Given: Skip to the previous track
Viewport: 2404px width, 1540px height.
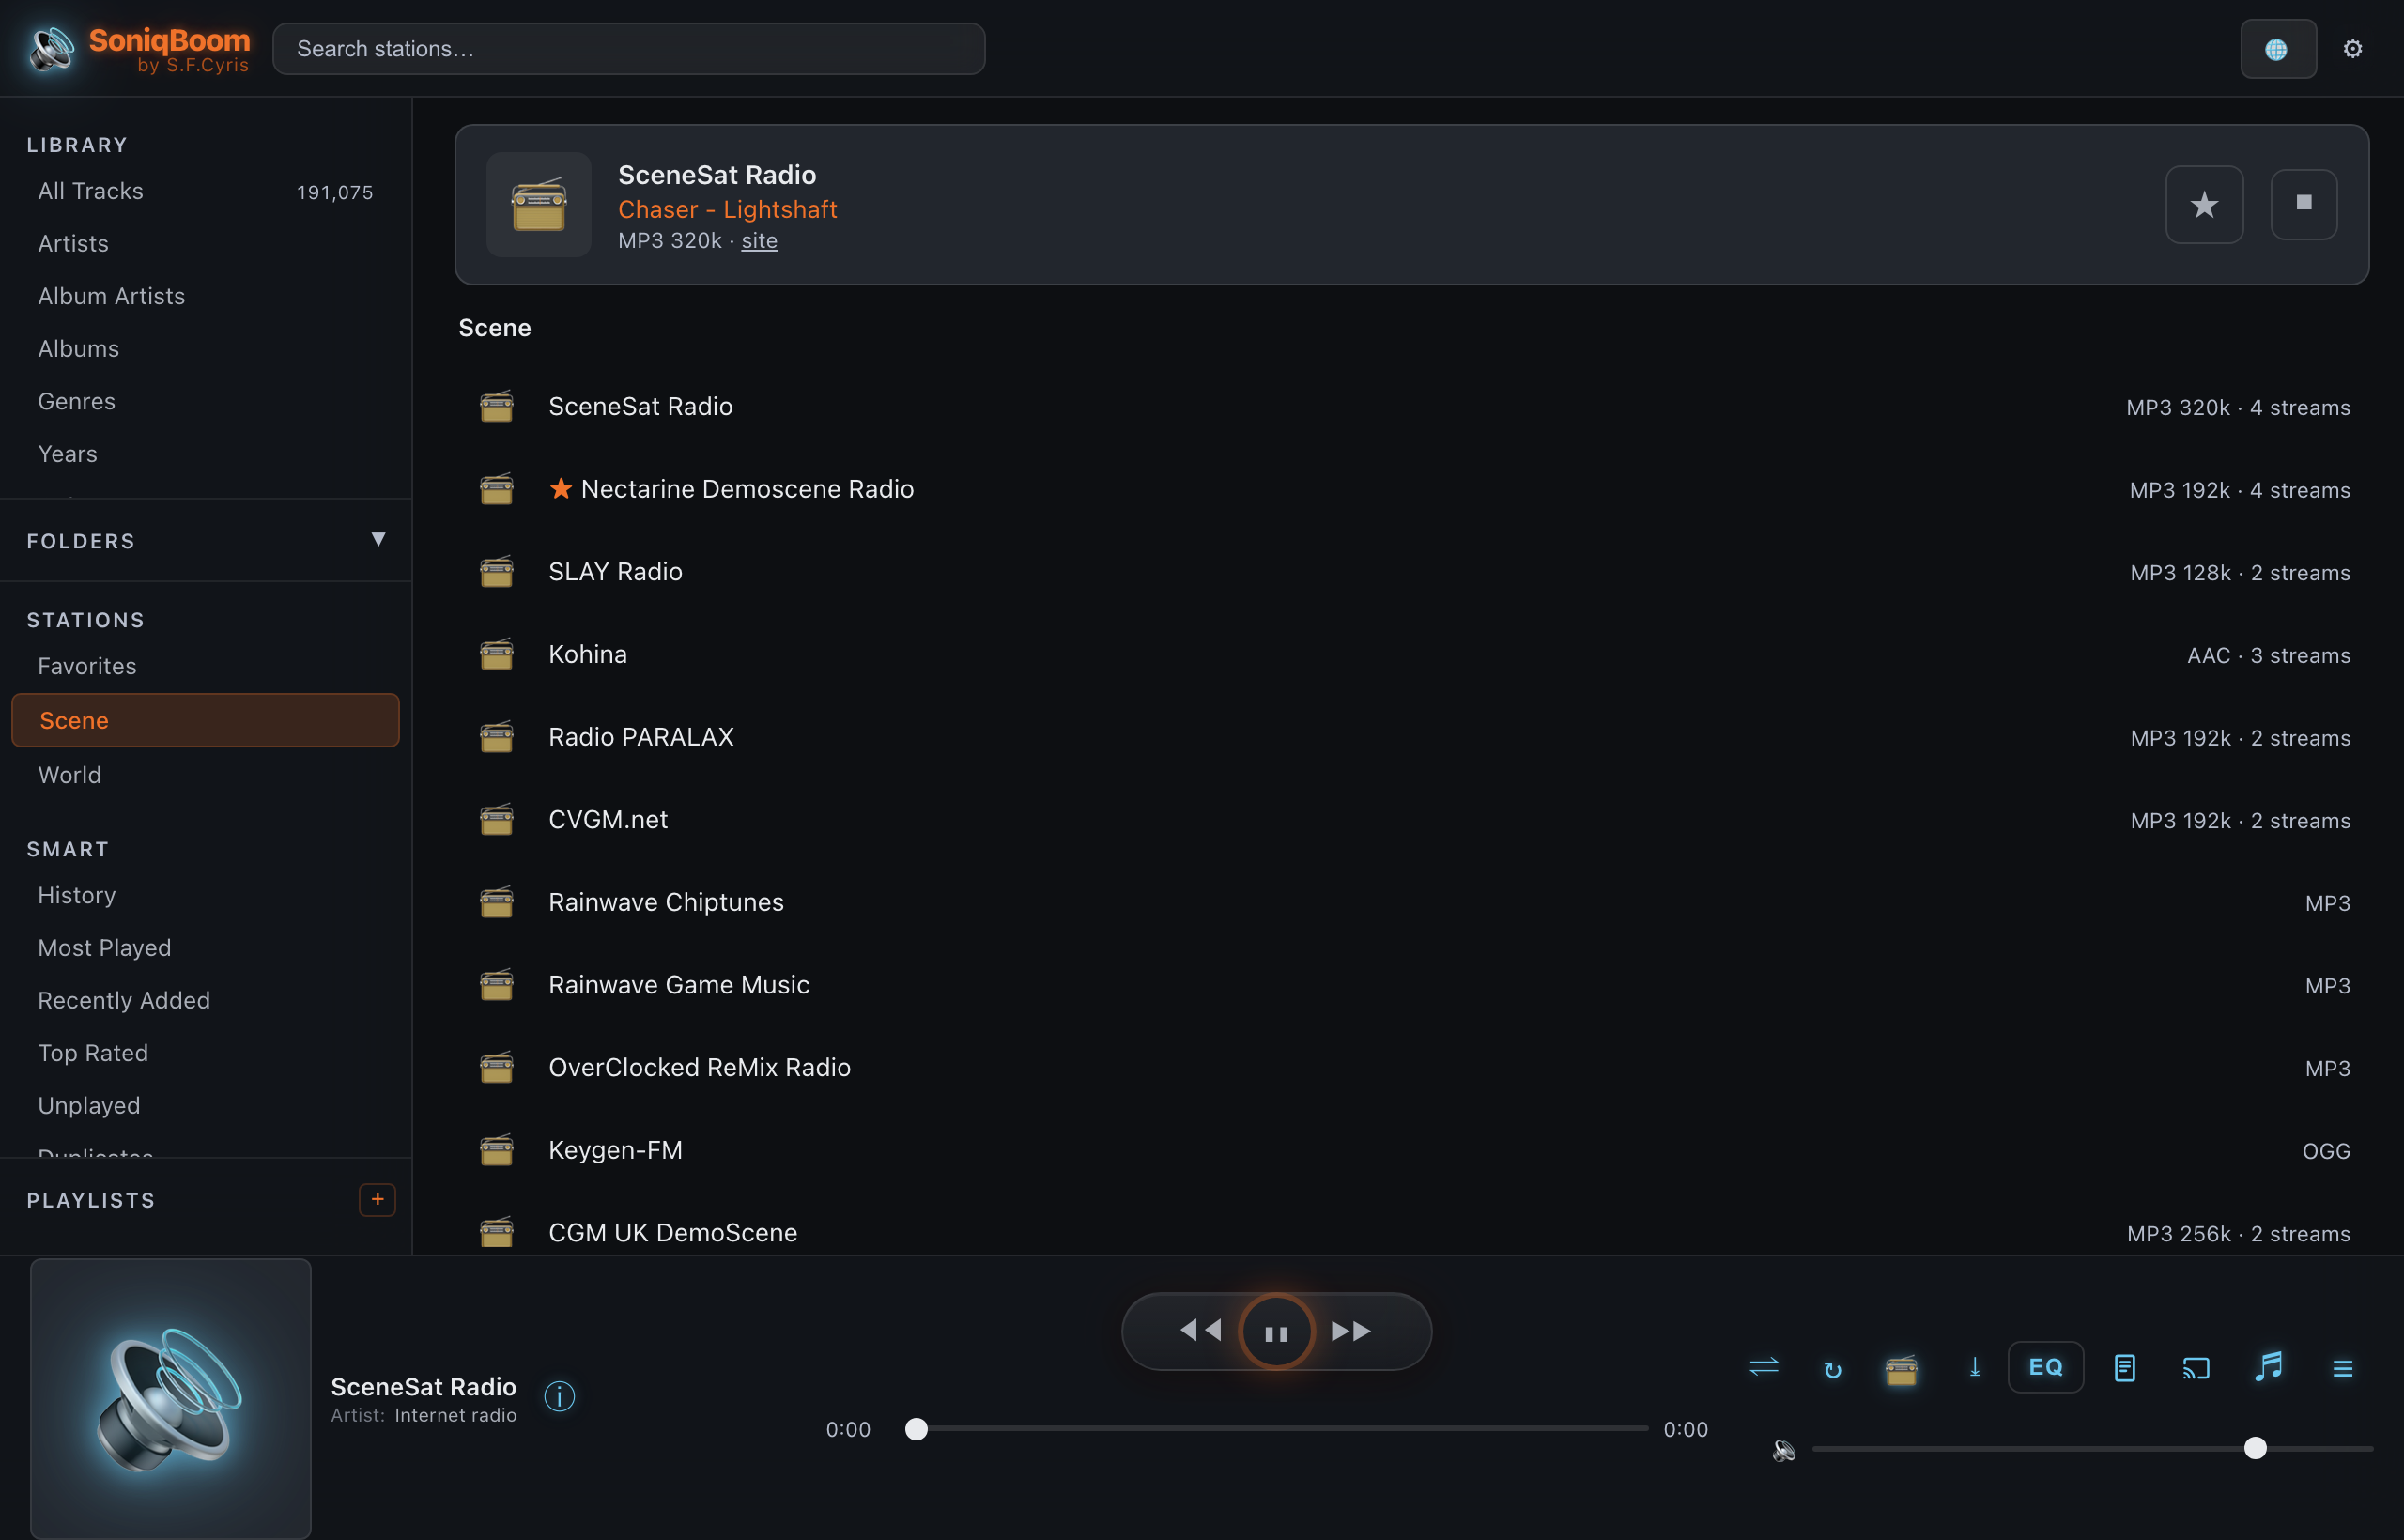Looking at the screenshot, I should coord(1200,1331).
